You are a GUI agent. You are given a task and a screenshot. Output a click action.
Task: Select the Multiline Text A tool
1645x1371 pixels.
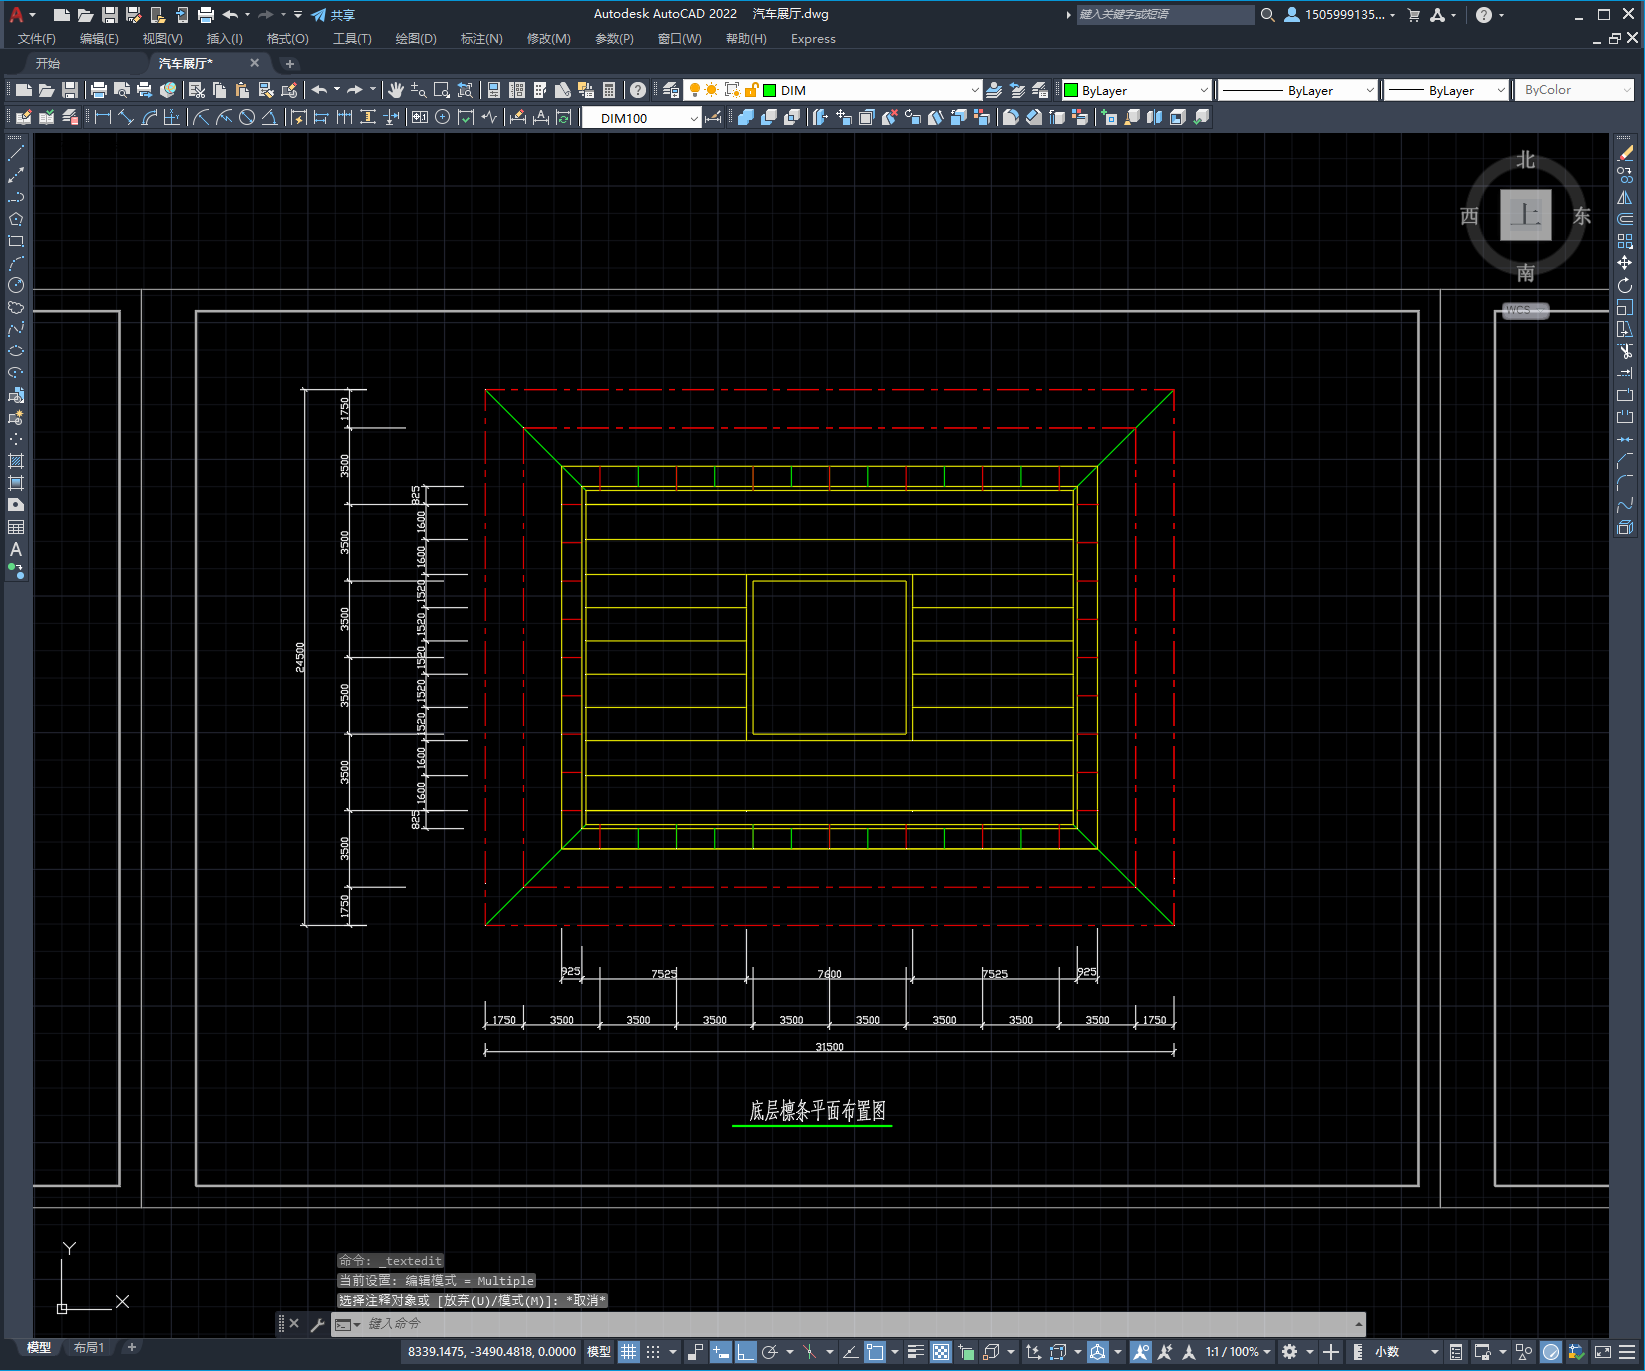coord(16,549)
